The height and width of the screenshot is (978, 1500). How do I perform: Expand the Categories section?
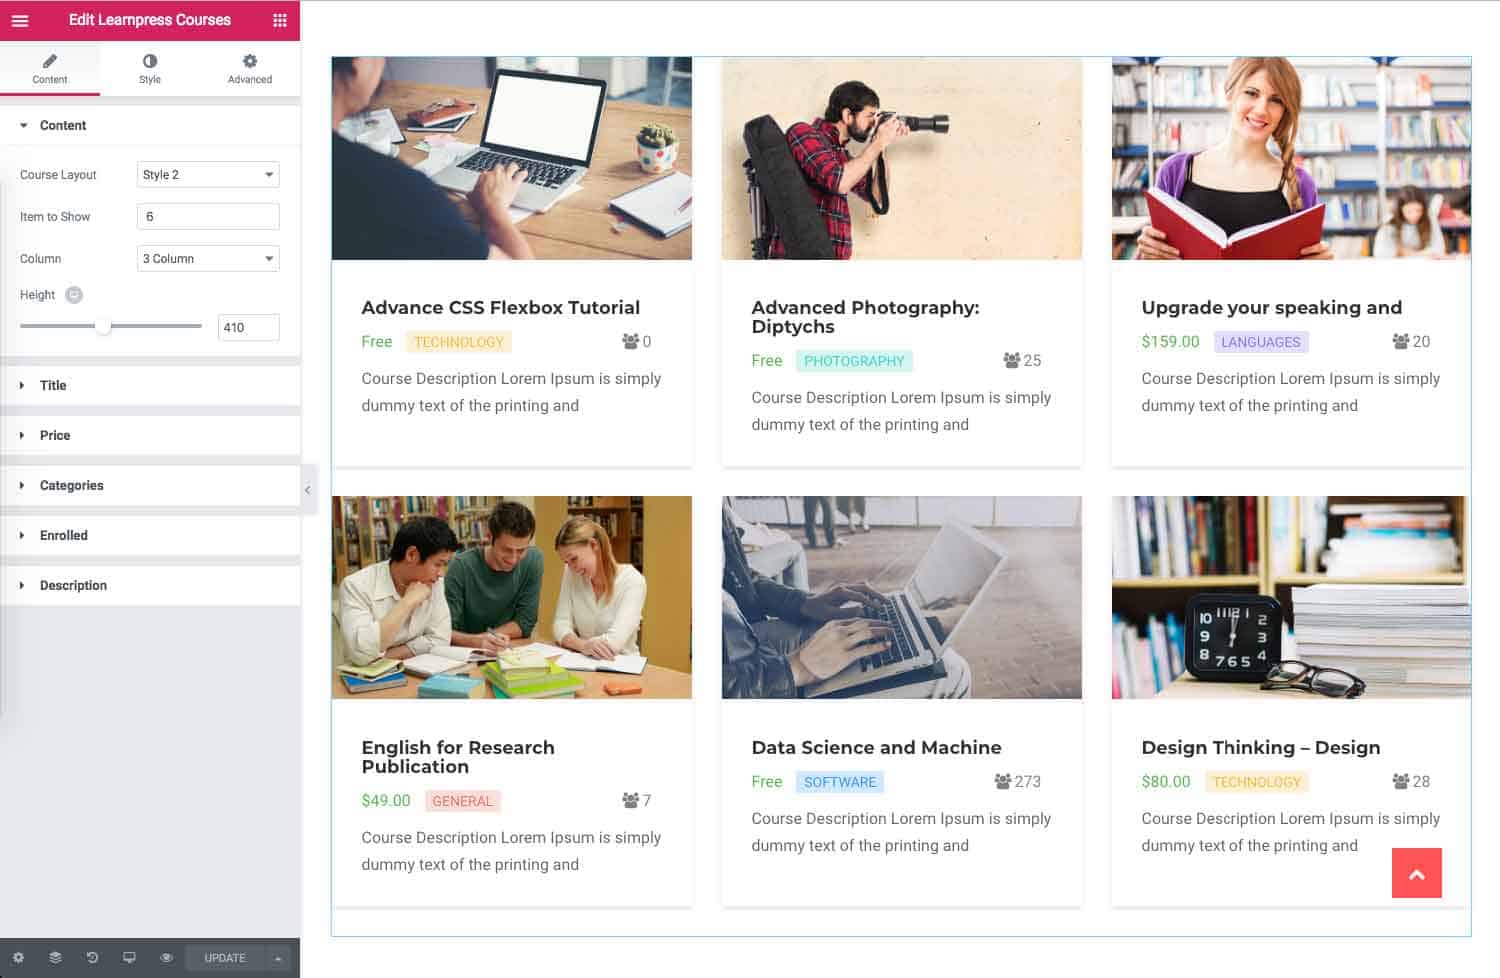coord(71,486)
